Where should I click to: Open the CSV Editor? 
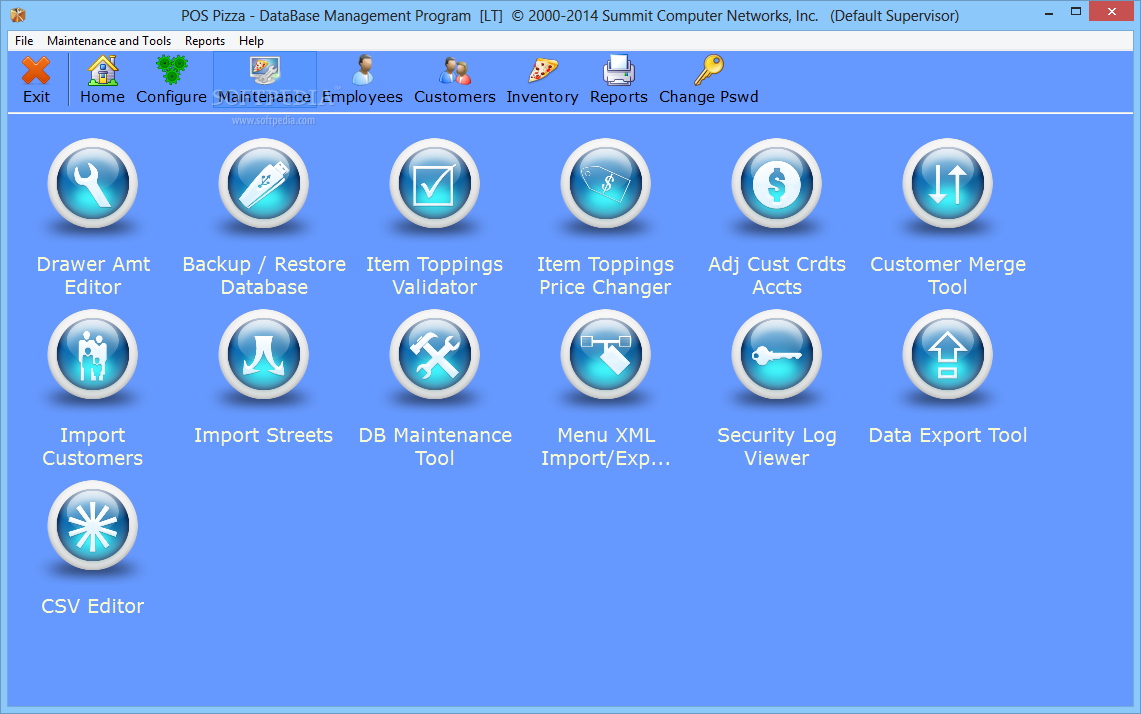click(92, 525)
